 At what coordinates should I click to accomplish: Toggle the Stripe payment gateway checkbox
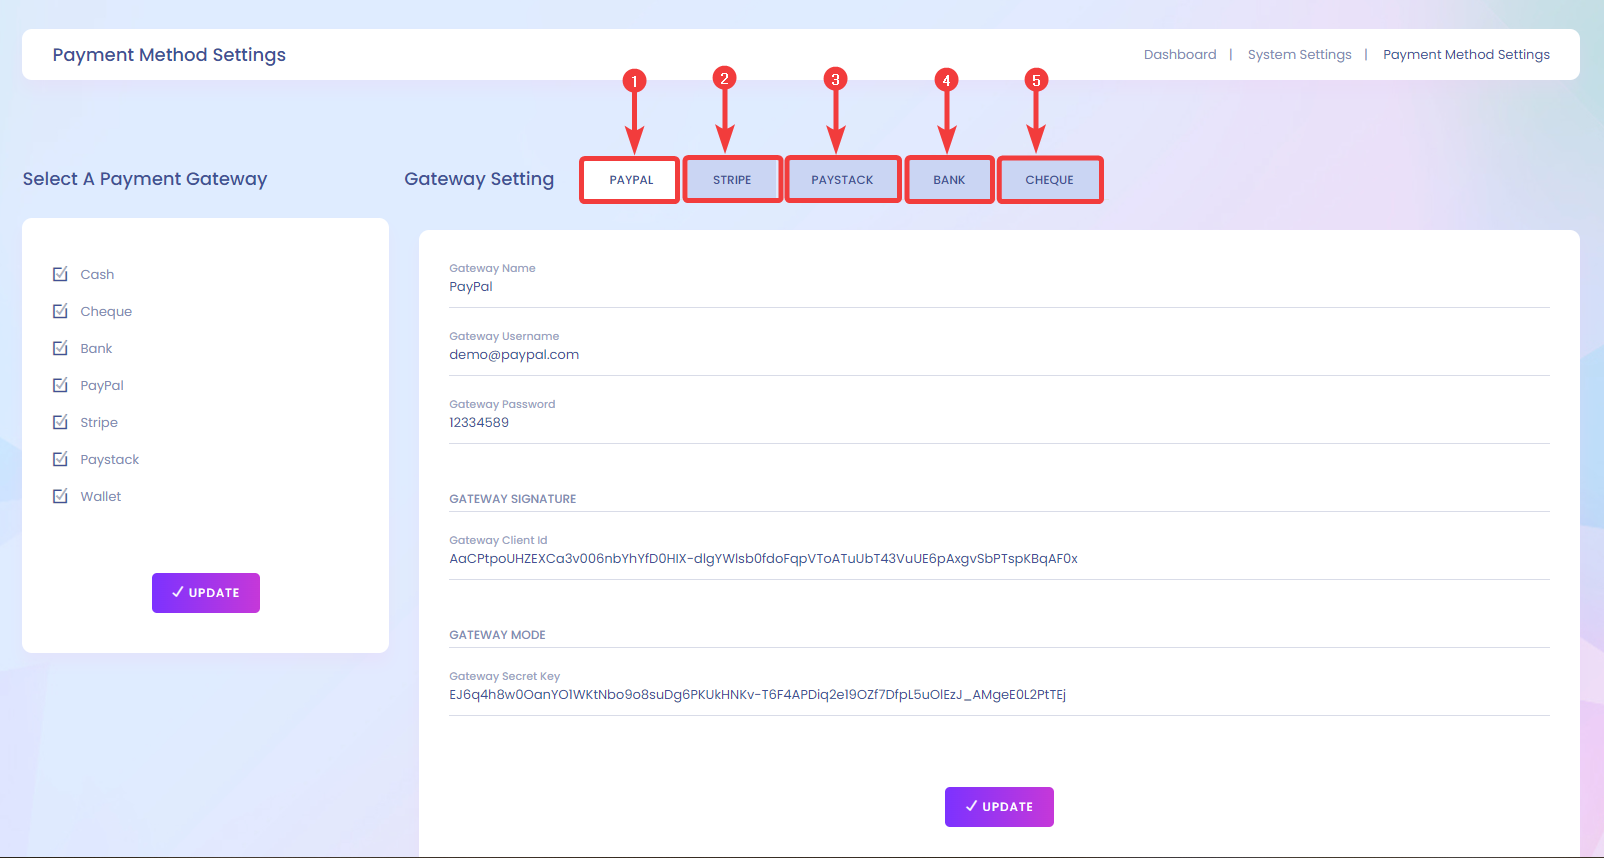point(61,422)
